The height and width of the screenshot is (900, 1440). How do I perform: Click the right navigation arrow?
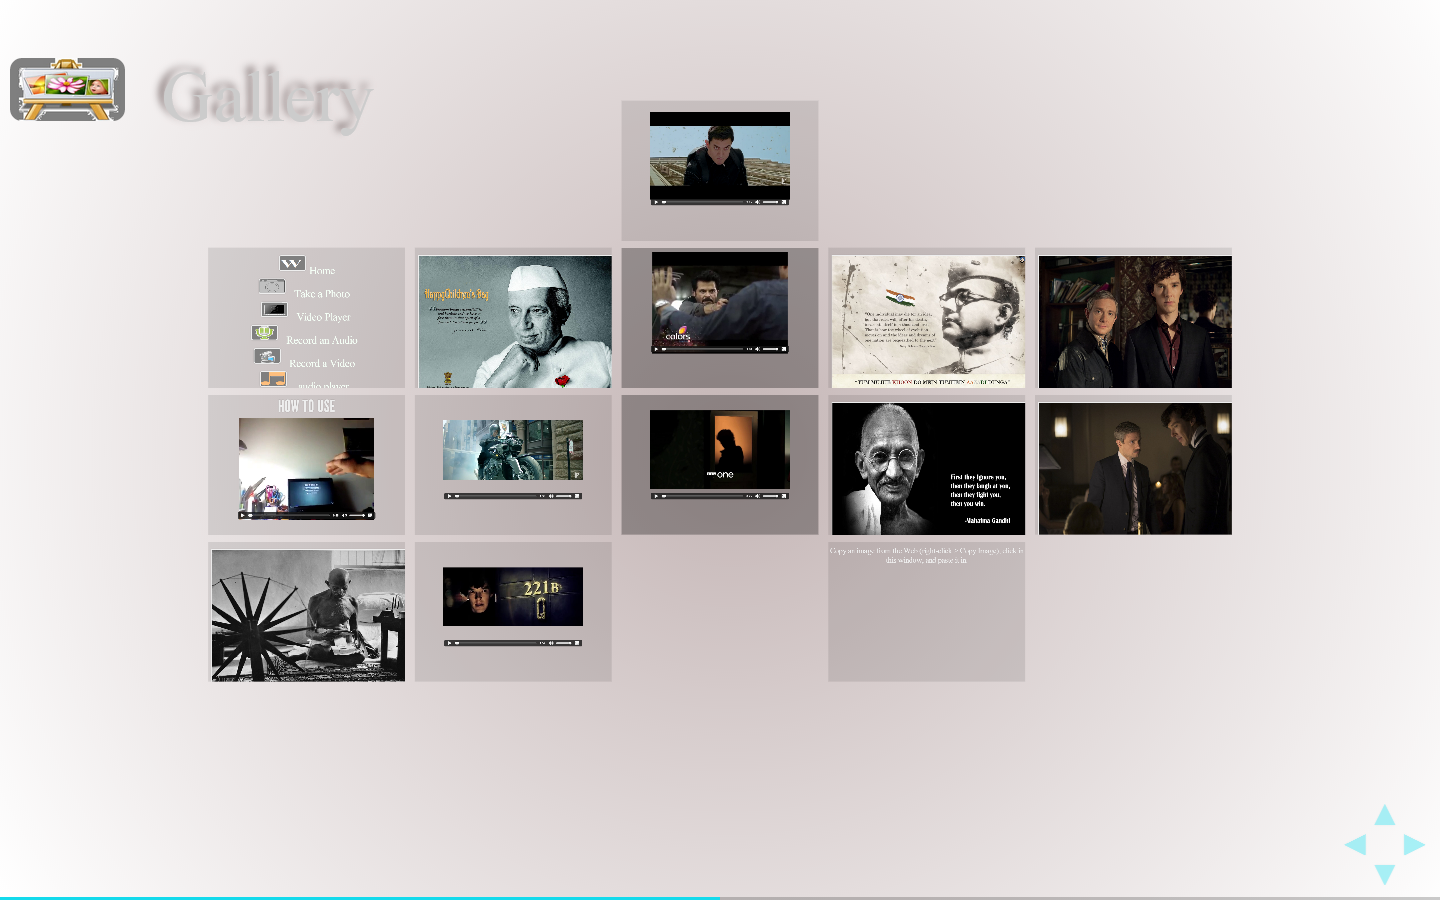pos(1414,845)
